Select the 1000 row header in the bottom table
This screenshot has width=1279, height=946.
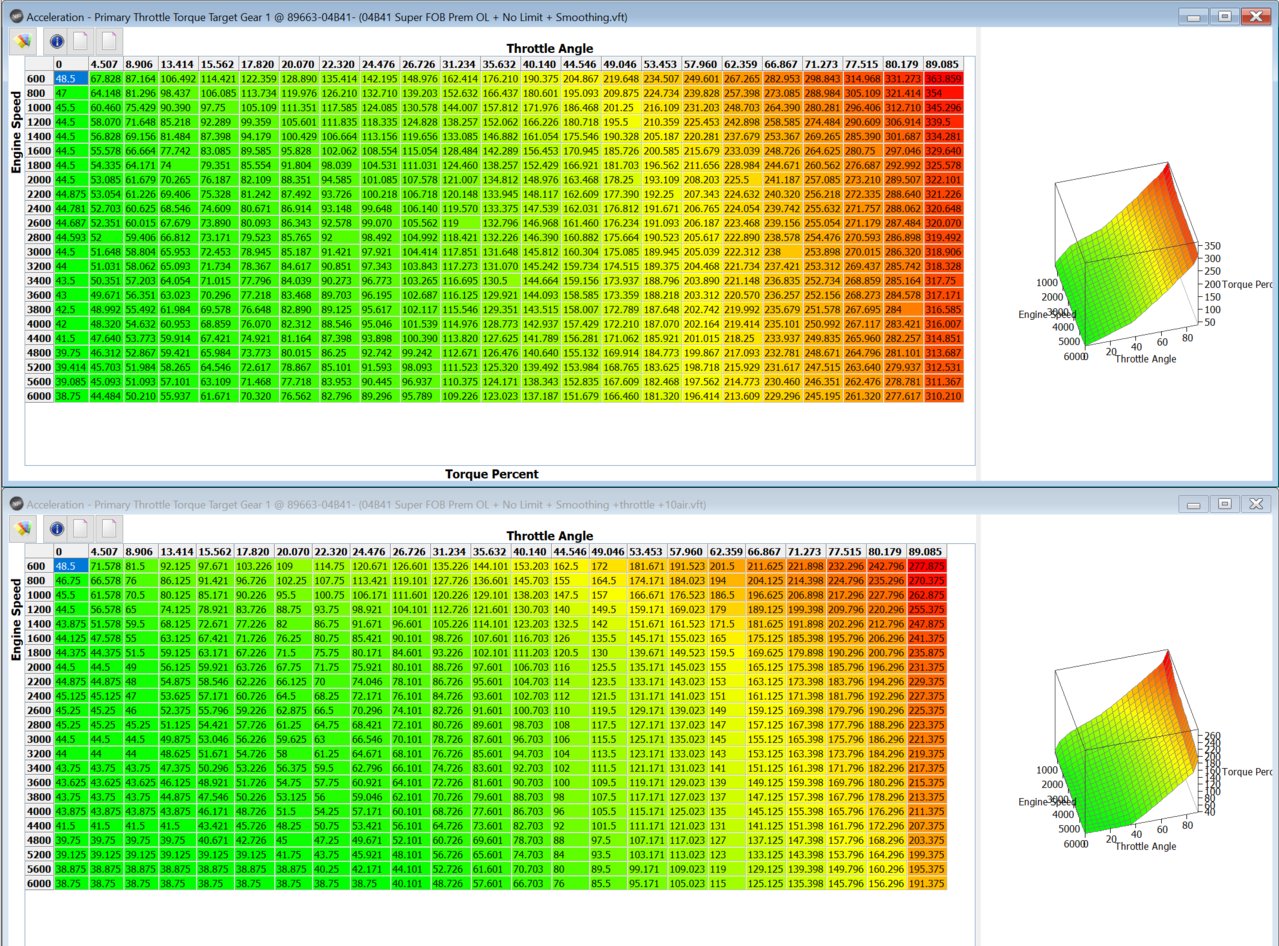(x=38, y=595)
